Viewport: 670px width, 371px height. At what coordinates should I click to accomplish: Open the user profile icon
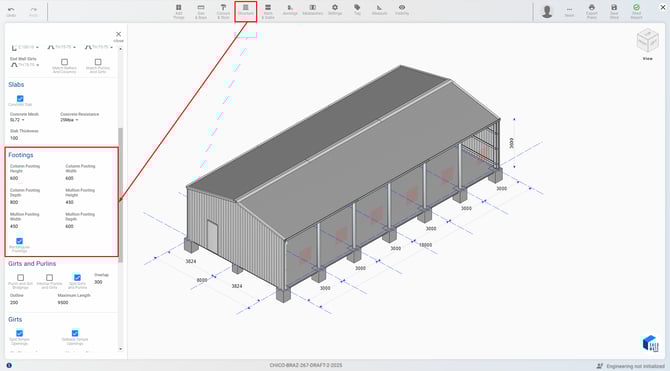tap(547, 12)
